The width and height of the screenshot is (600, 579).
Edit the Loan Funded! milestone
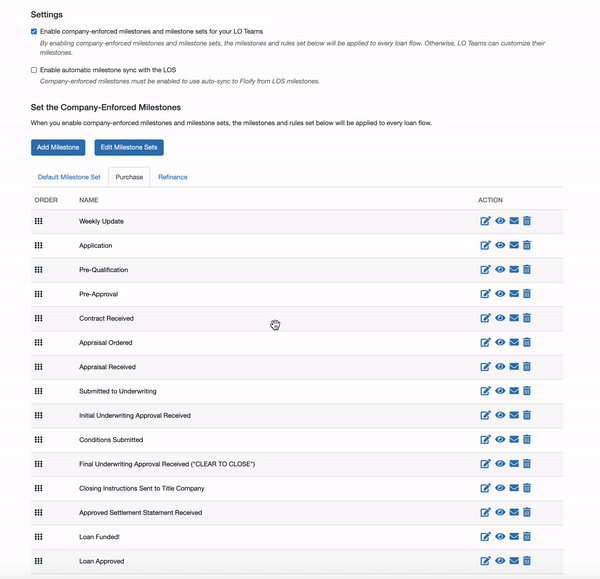[486, 537]
